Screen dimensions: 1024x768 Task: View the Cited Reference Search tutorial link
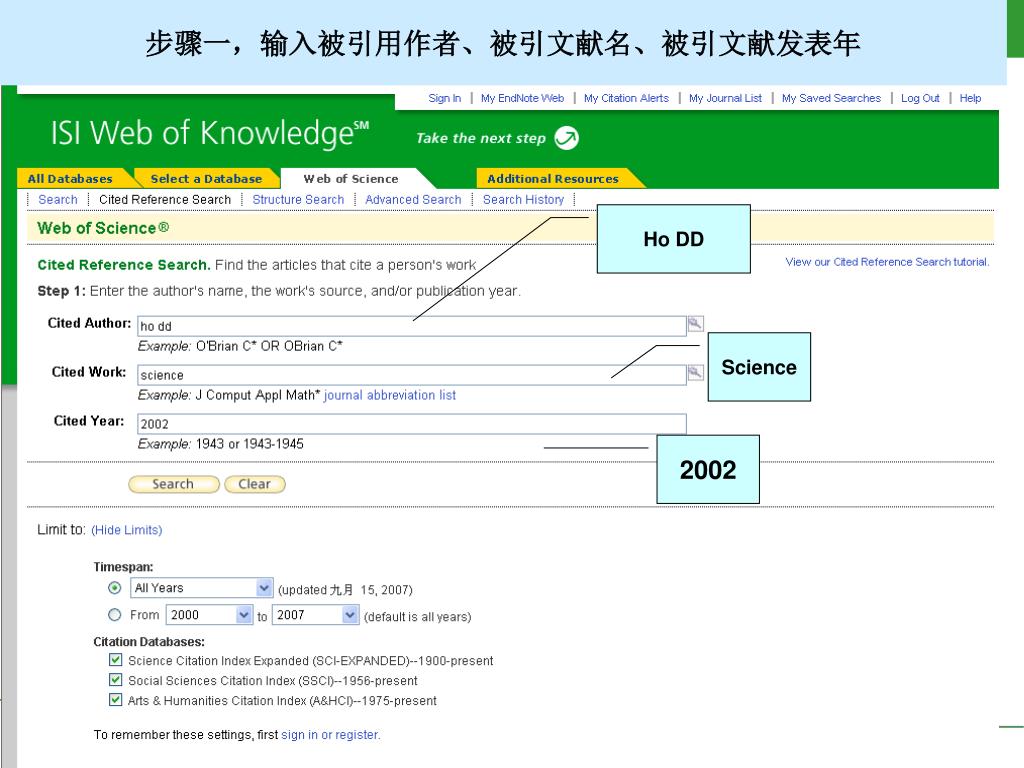pos(888,262)
